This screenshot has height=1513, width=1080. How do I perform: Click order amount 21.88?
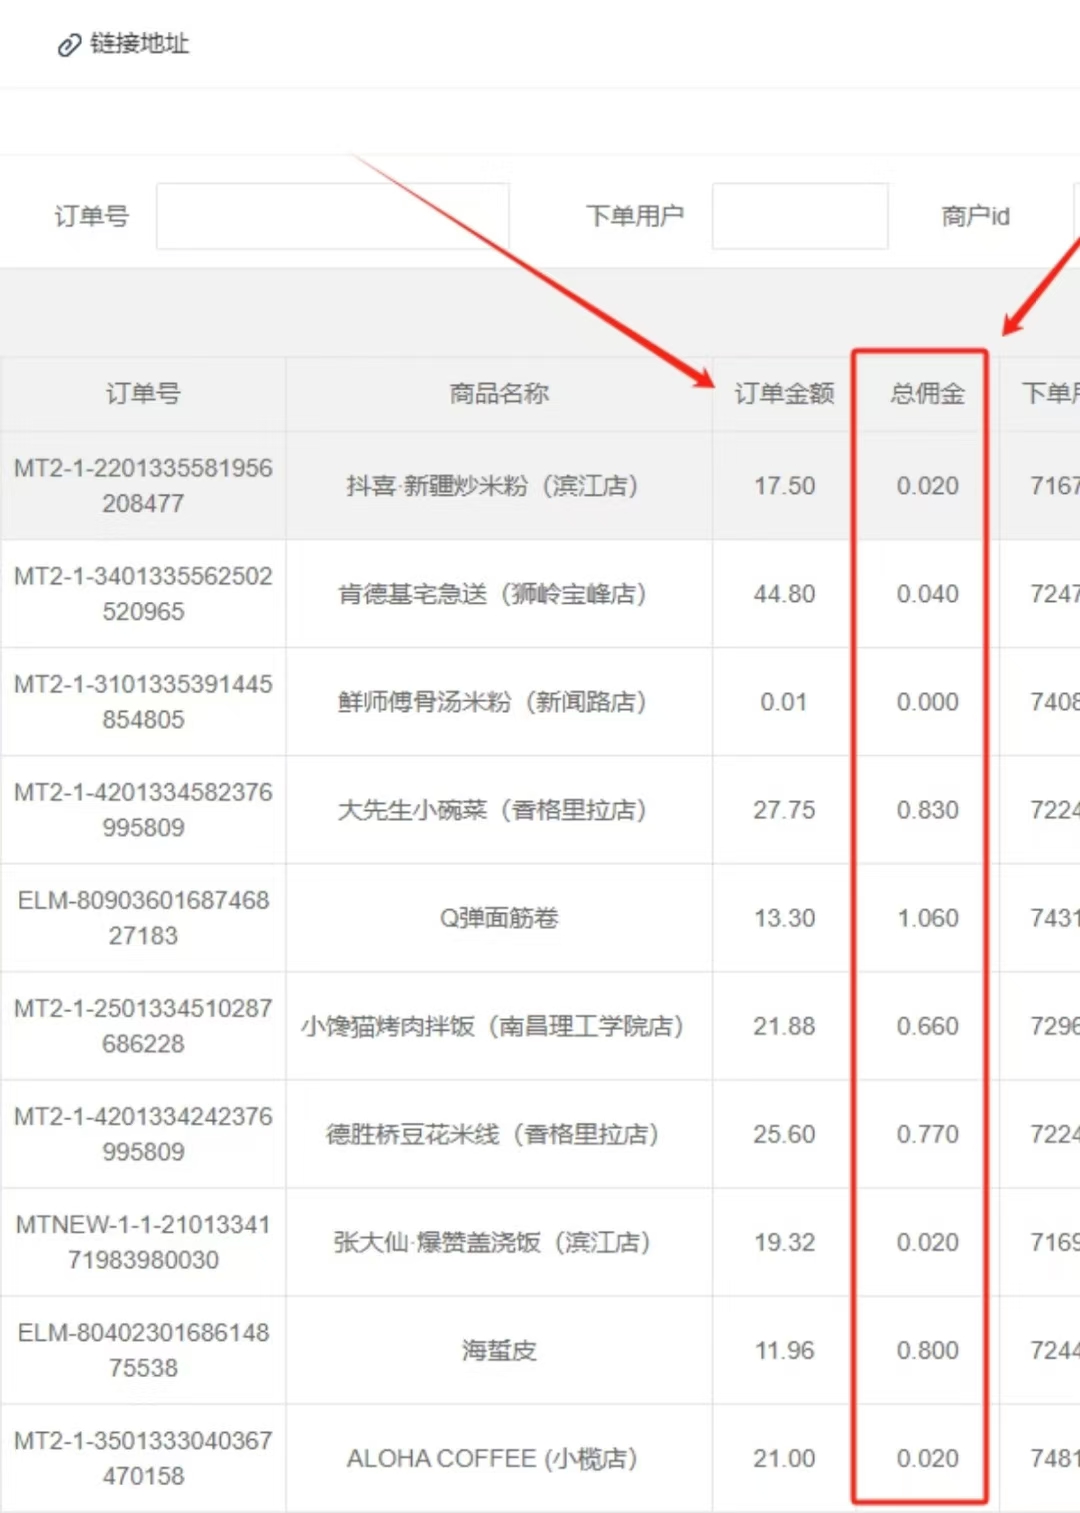tap(784, 1026)
